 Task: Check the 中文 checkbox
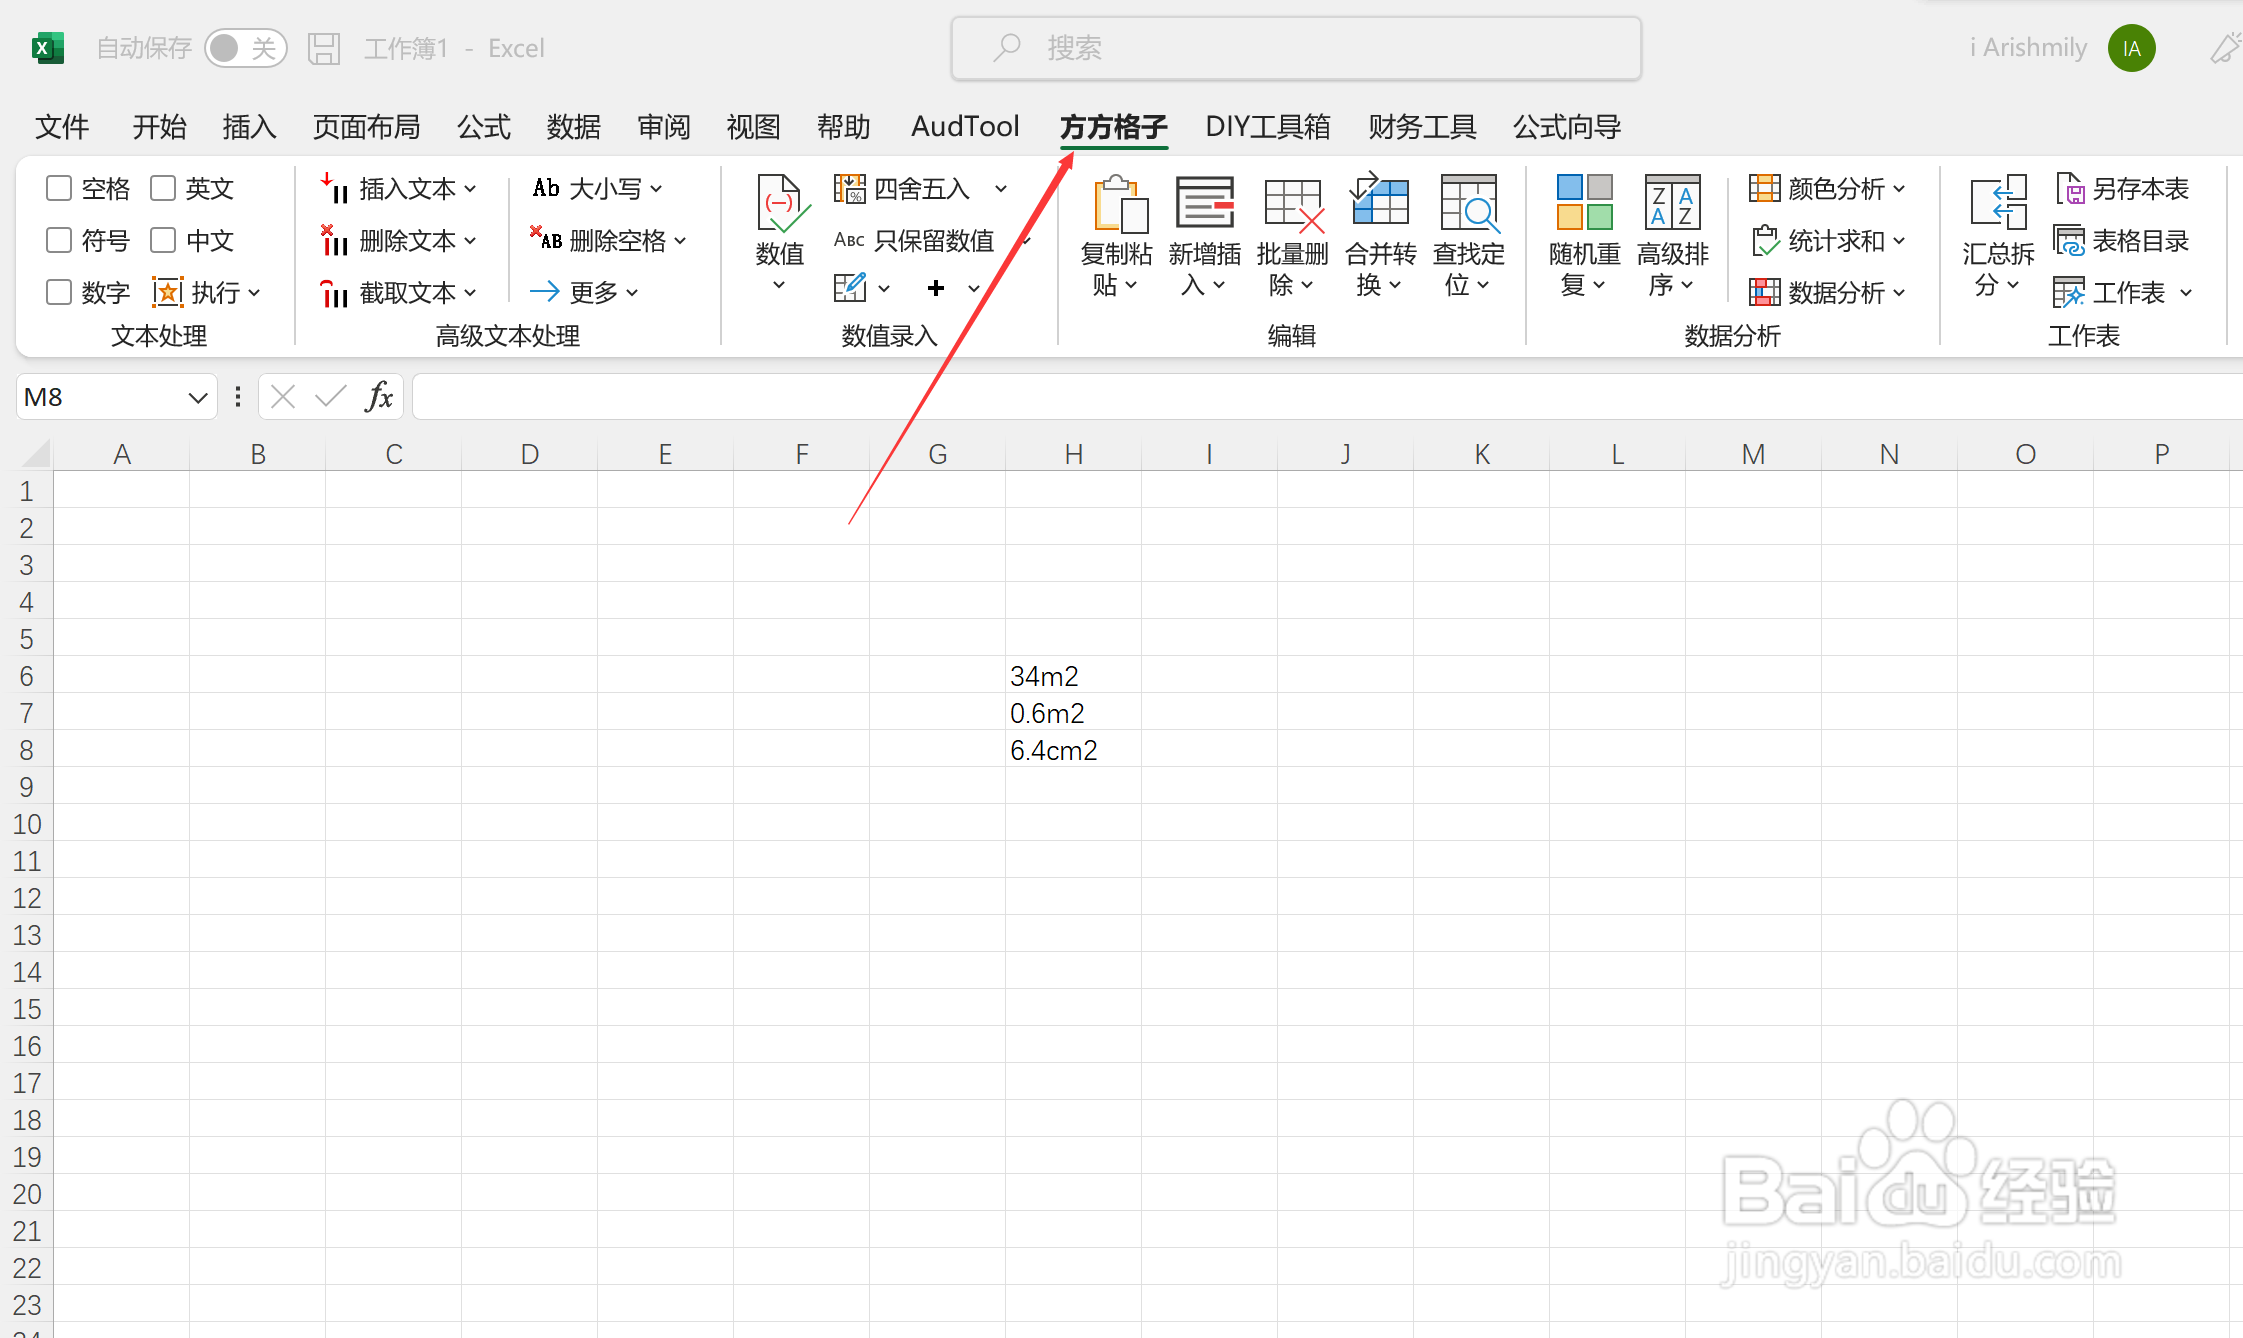(x=163, y=240)
